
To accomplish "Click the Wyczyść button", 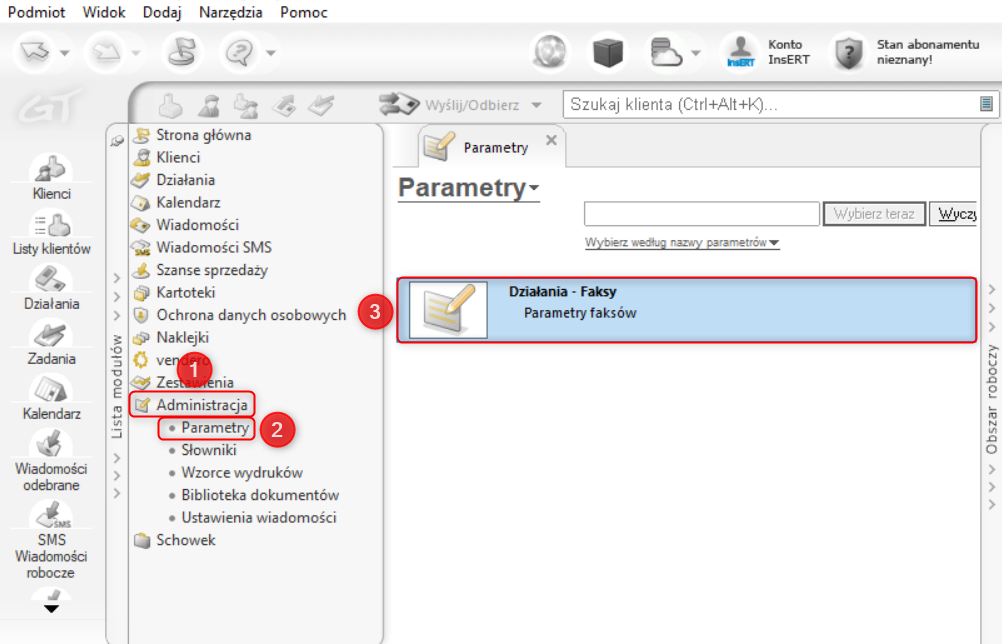I will (953, 213).
